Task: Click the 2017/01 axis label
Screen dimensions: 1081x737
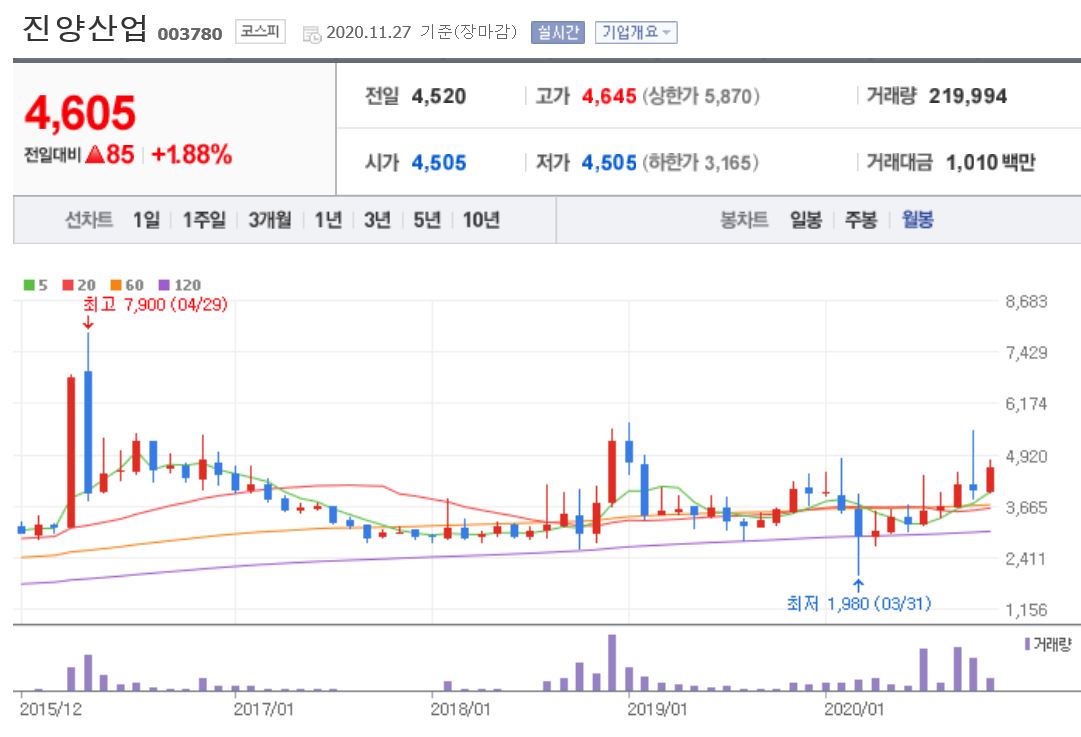Action: tap(263, 709)
